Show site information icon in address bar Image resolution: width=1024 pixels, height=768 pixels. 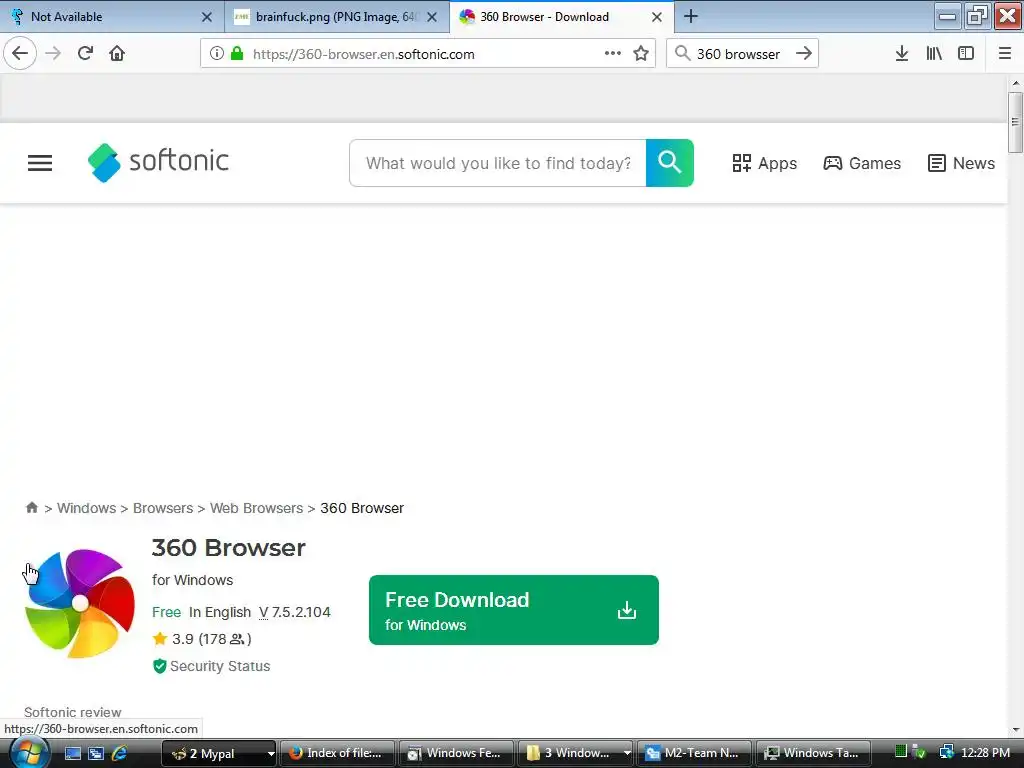tap(216, 54)
